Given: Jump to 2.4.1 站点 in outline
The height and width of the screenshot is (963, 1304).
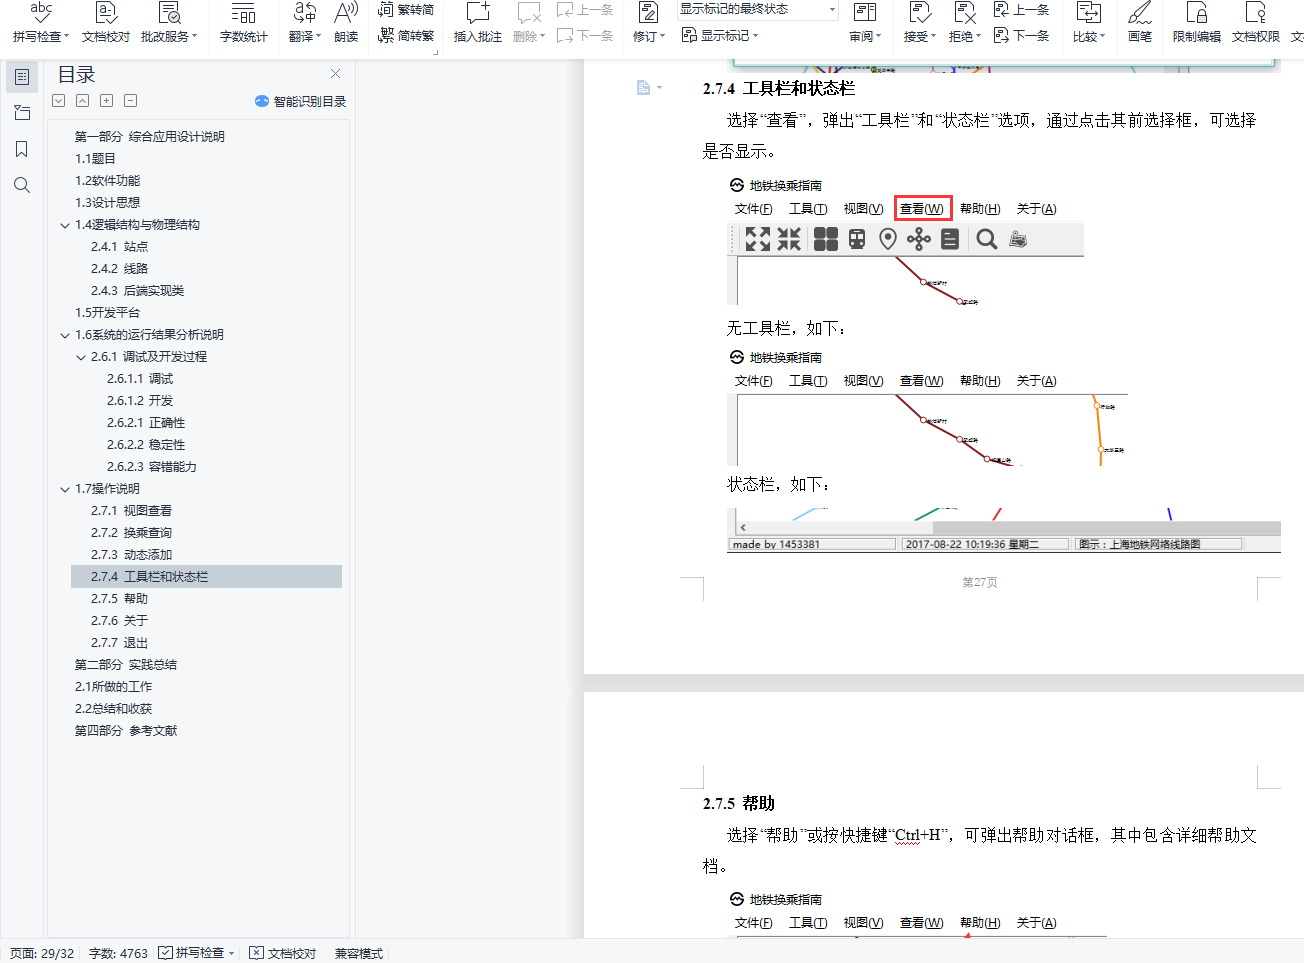Looking at the screenshot, I should click(x=119, y=247).
